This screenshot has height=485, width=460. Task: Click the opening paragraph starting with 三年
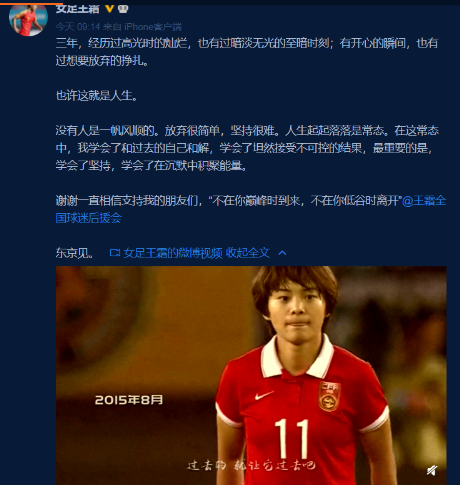[x=247, y=52]
